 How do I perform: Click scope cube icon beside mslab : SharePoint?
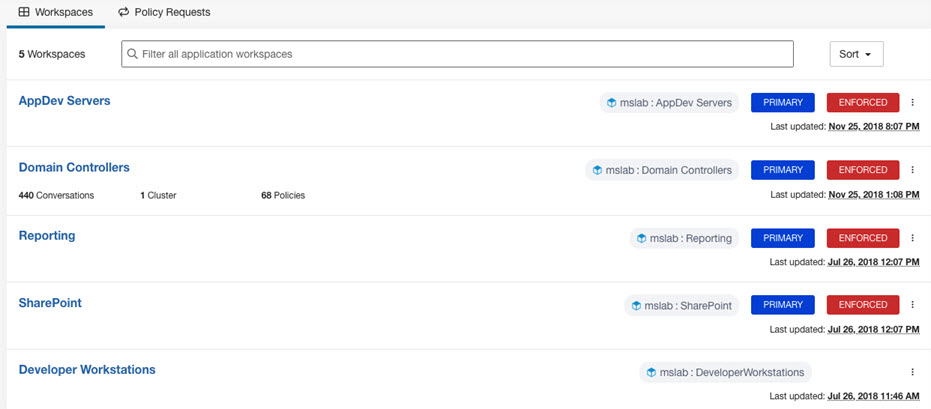point(636,306)
